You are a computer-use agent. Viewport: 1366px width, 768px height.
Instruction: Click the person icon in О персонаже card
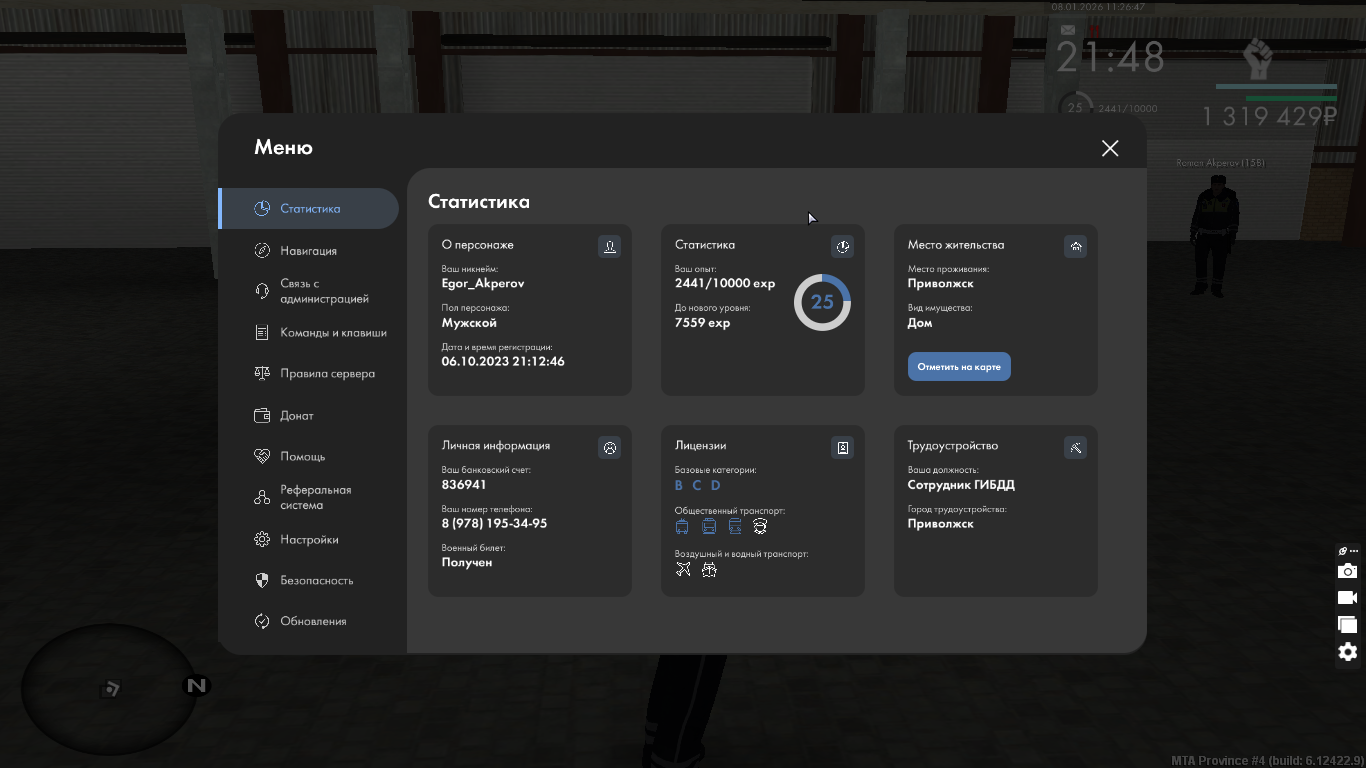pos(609,246)
